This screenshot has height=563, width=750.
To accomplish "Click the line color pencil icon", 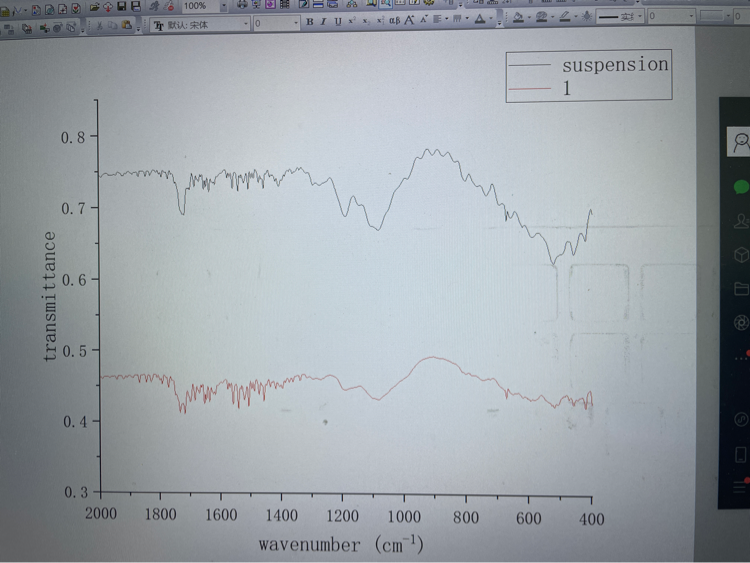I will pyautogui.click(x=565, y=18).
